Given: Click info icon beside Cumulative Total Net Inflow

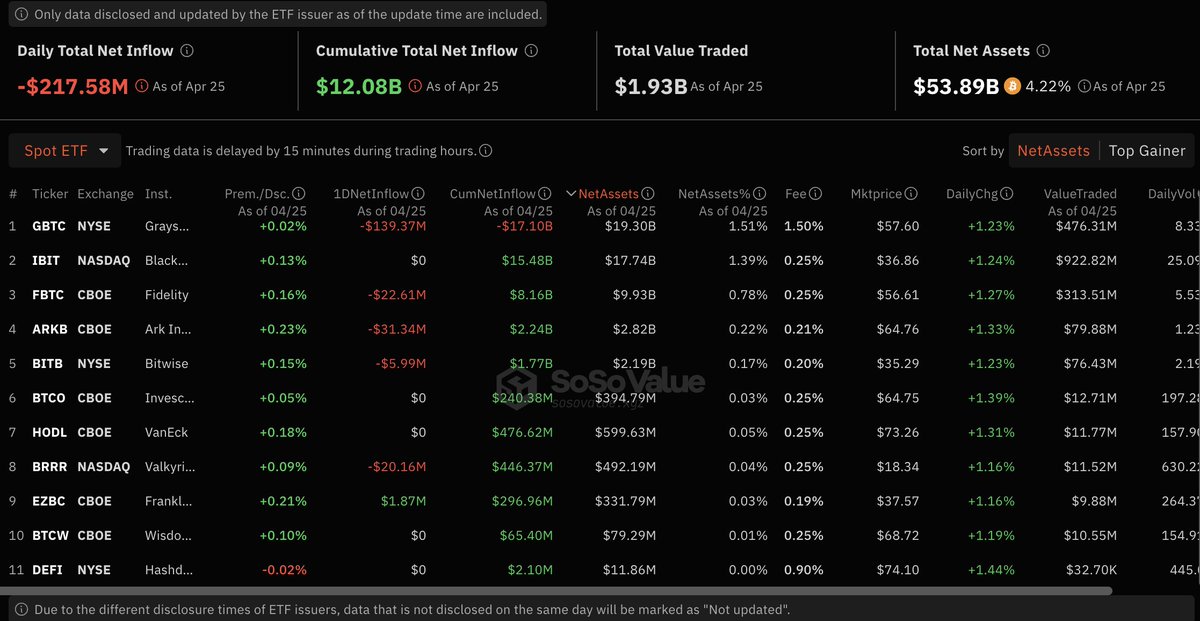Looking at the screenshot, I should (531, 51).
